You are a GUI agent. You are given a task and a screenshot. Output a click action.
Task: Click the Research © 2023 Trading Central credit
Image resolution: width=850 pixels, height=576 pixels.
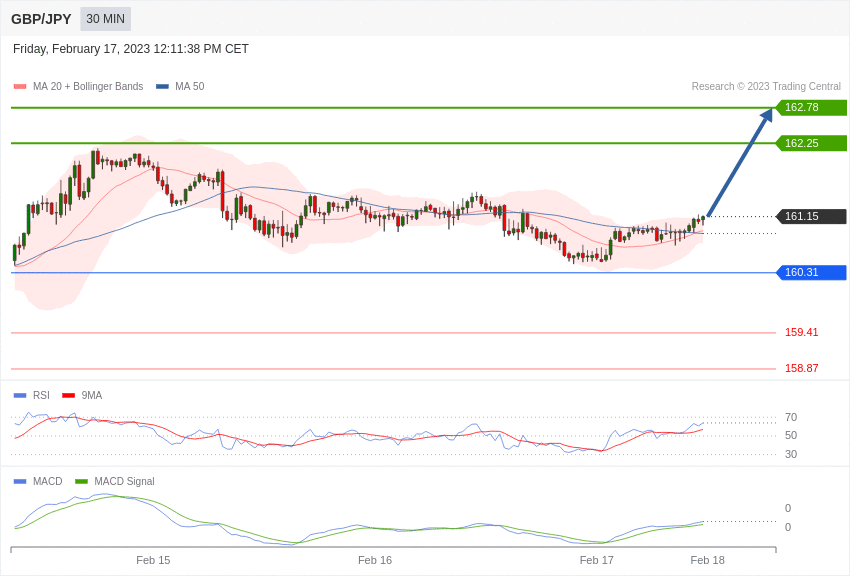pos(766,86)
